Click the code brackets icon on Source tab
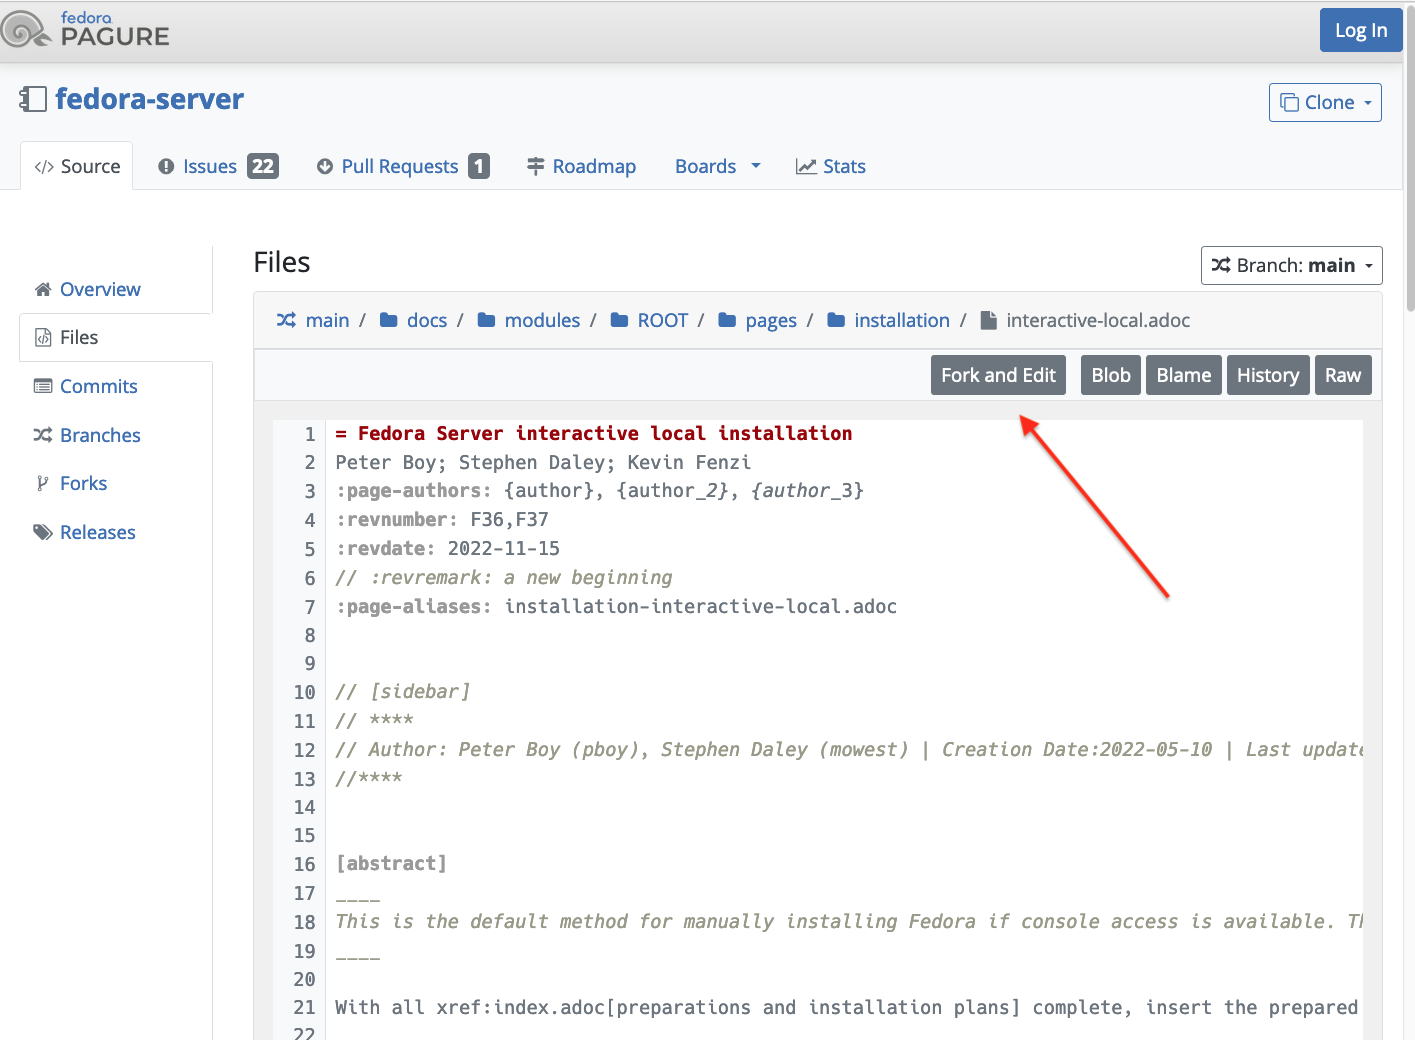 (44, 167)
